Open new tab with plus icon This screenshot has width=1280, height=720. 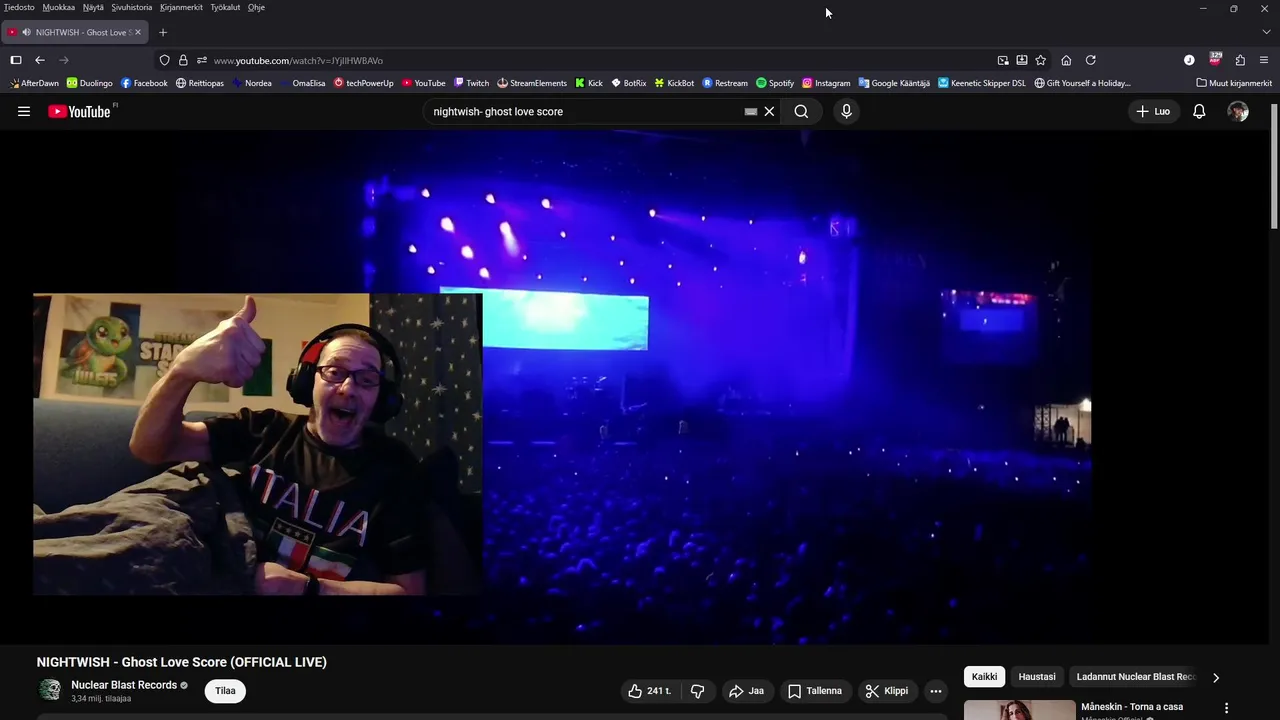click(x=163, y=32)
